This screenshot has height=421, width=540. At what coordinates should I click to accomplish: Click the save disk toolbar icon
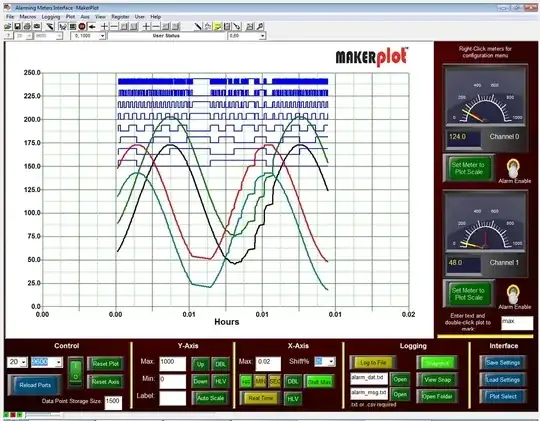tap(18, 27)
